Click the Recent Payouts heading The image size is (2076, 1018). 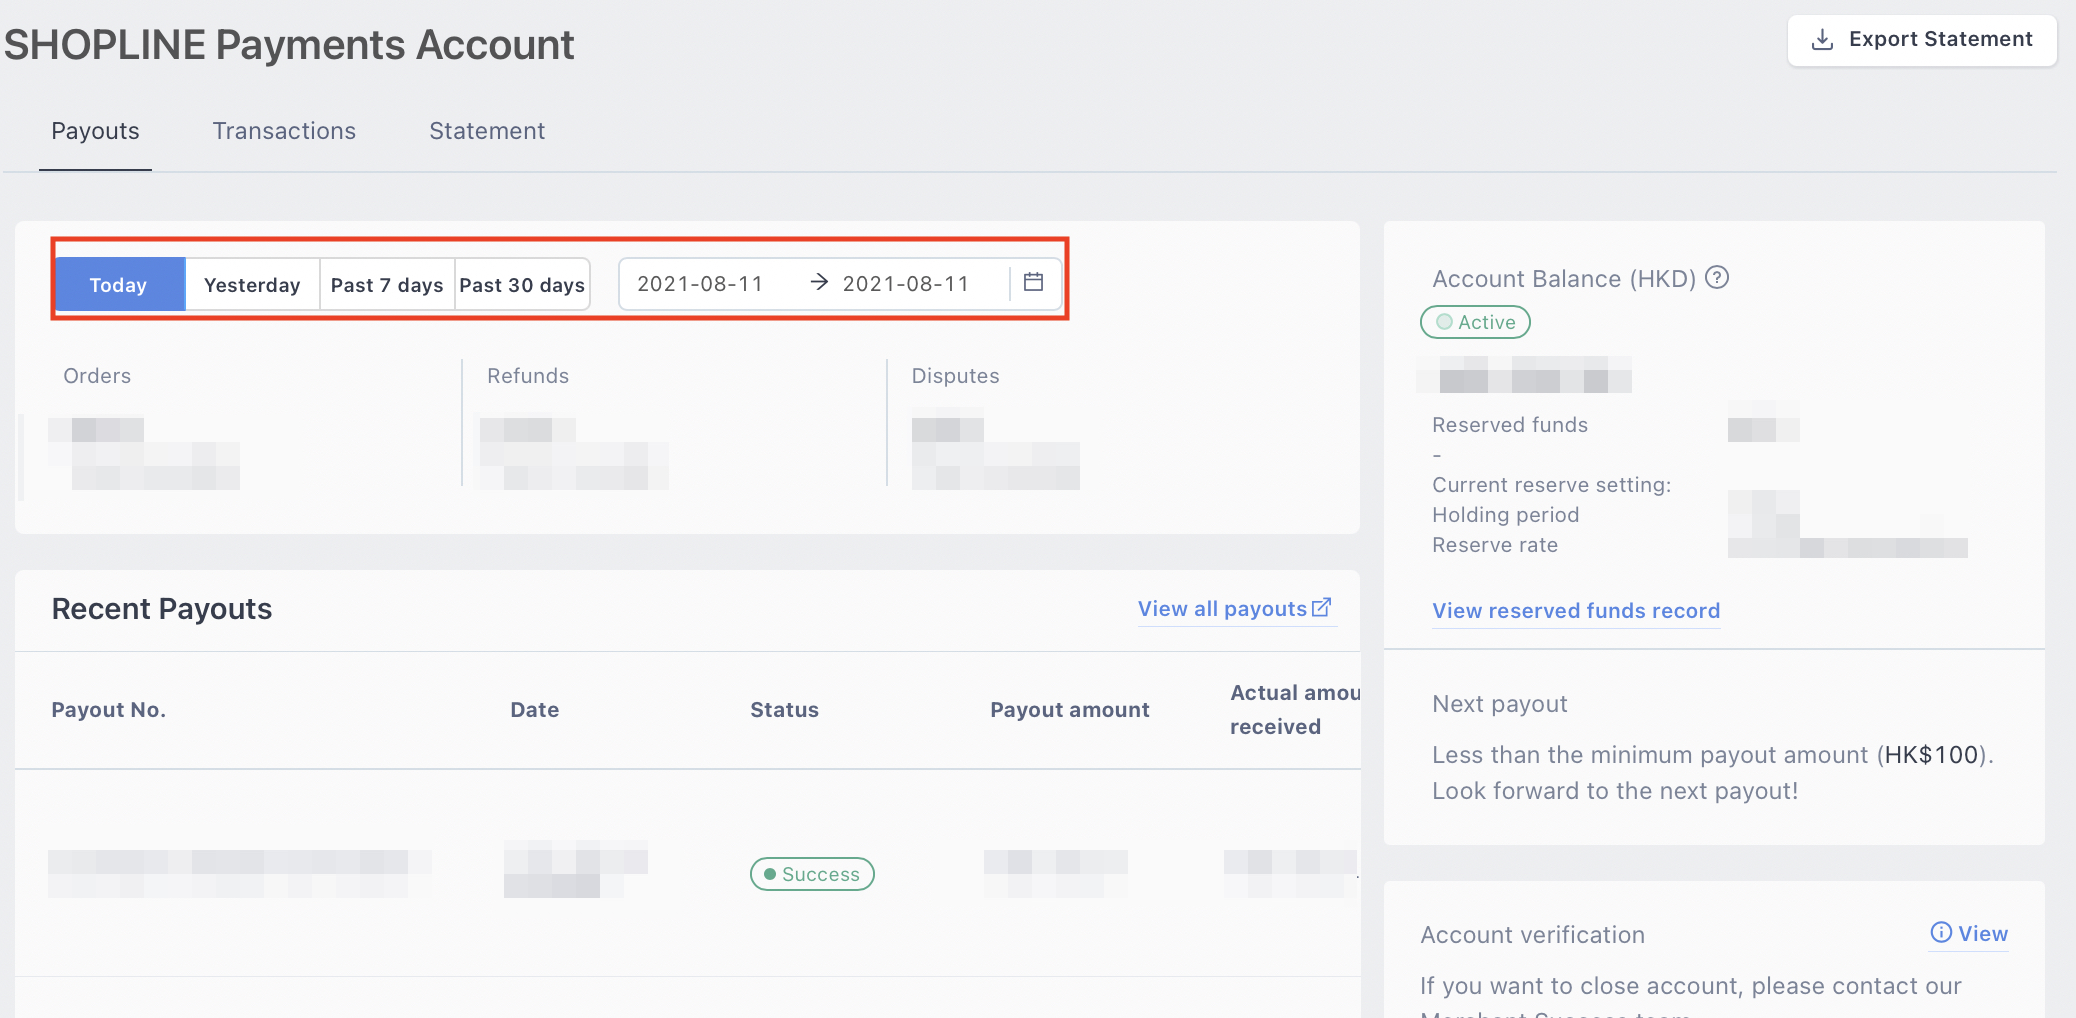(162, 609)
